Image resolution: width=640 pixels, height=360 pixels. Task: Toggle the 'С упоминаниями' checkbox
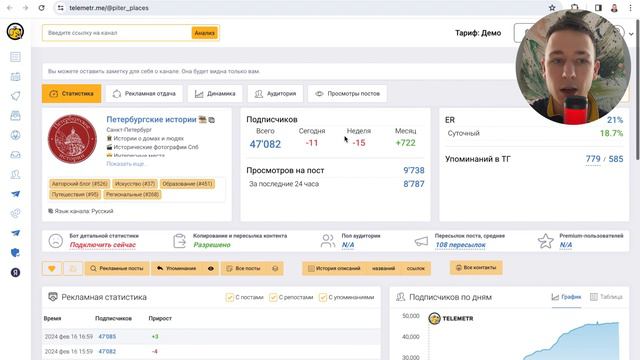[323, 298]
